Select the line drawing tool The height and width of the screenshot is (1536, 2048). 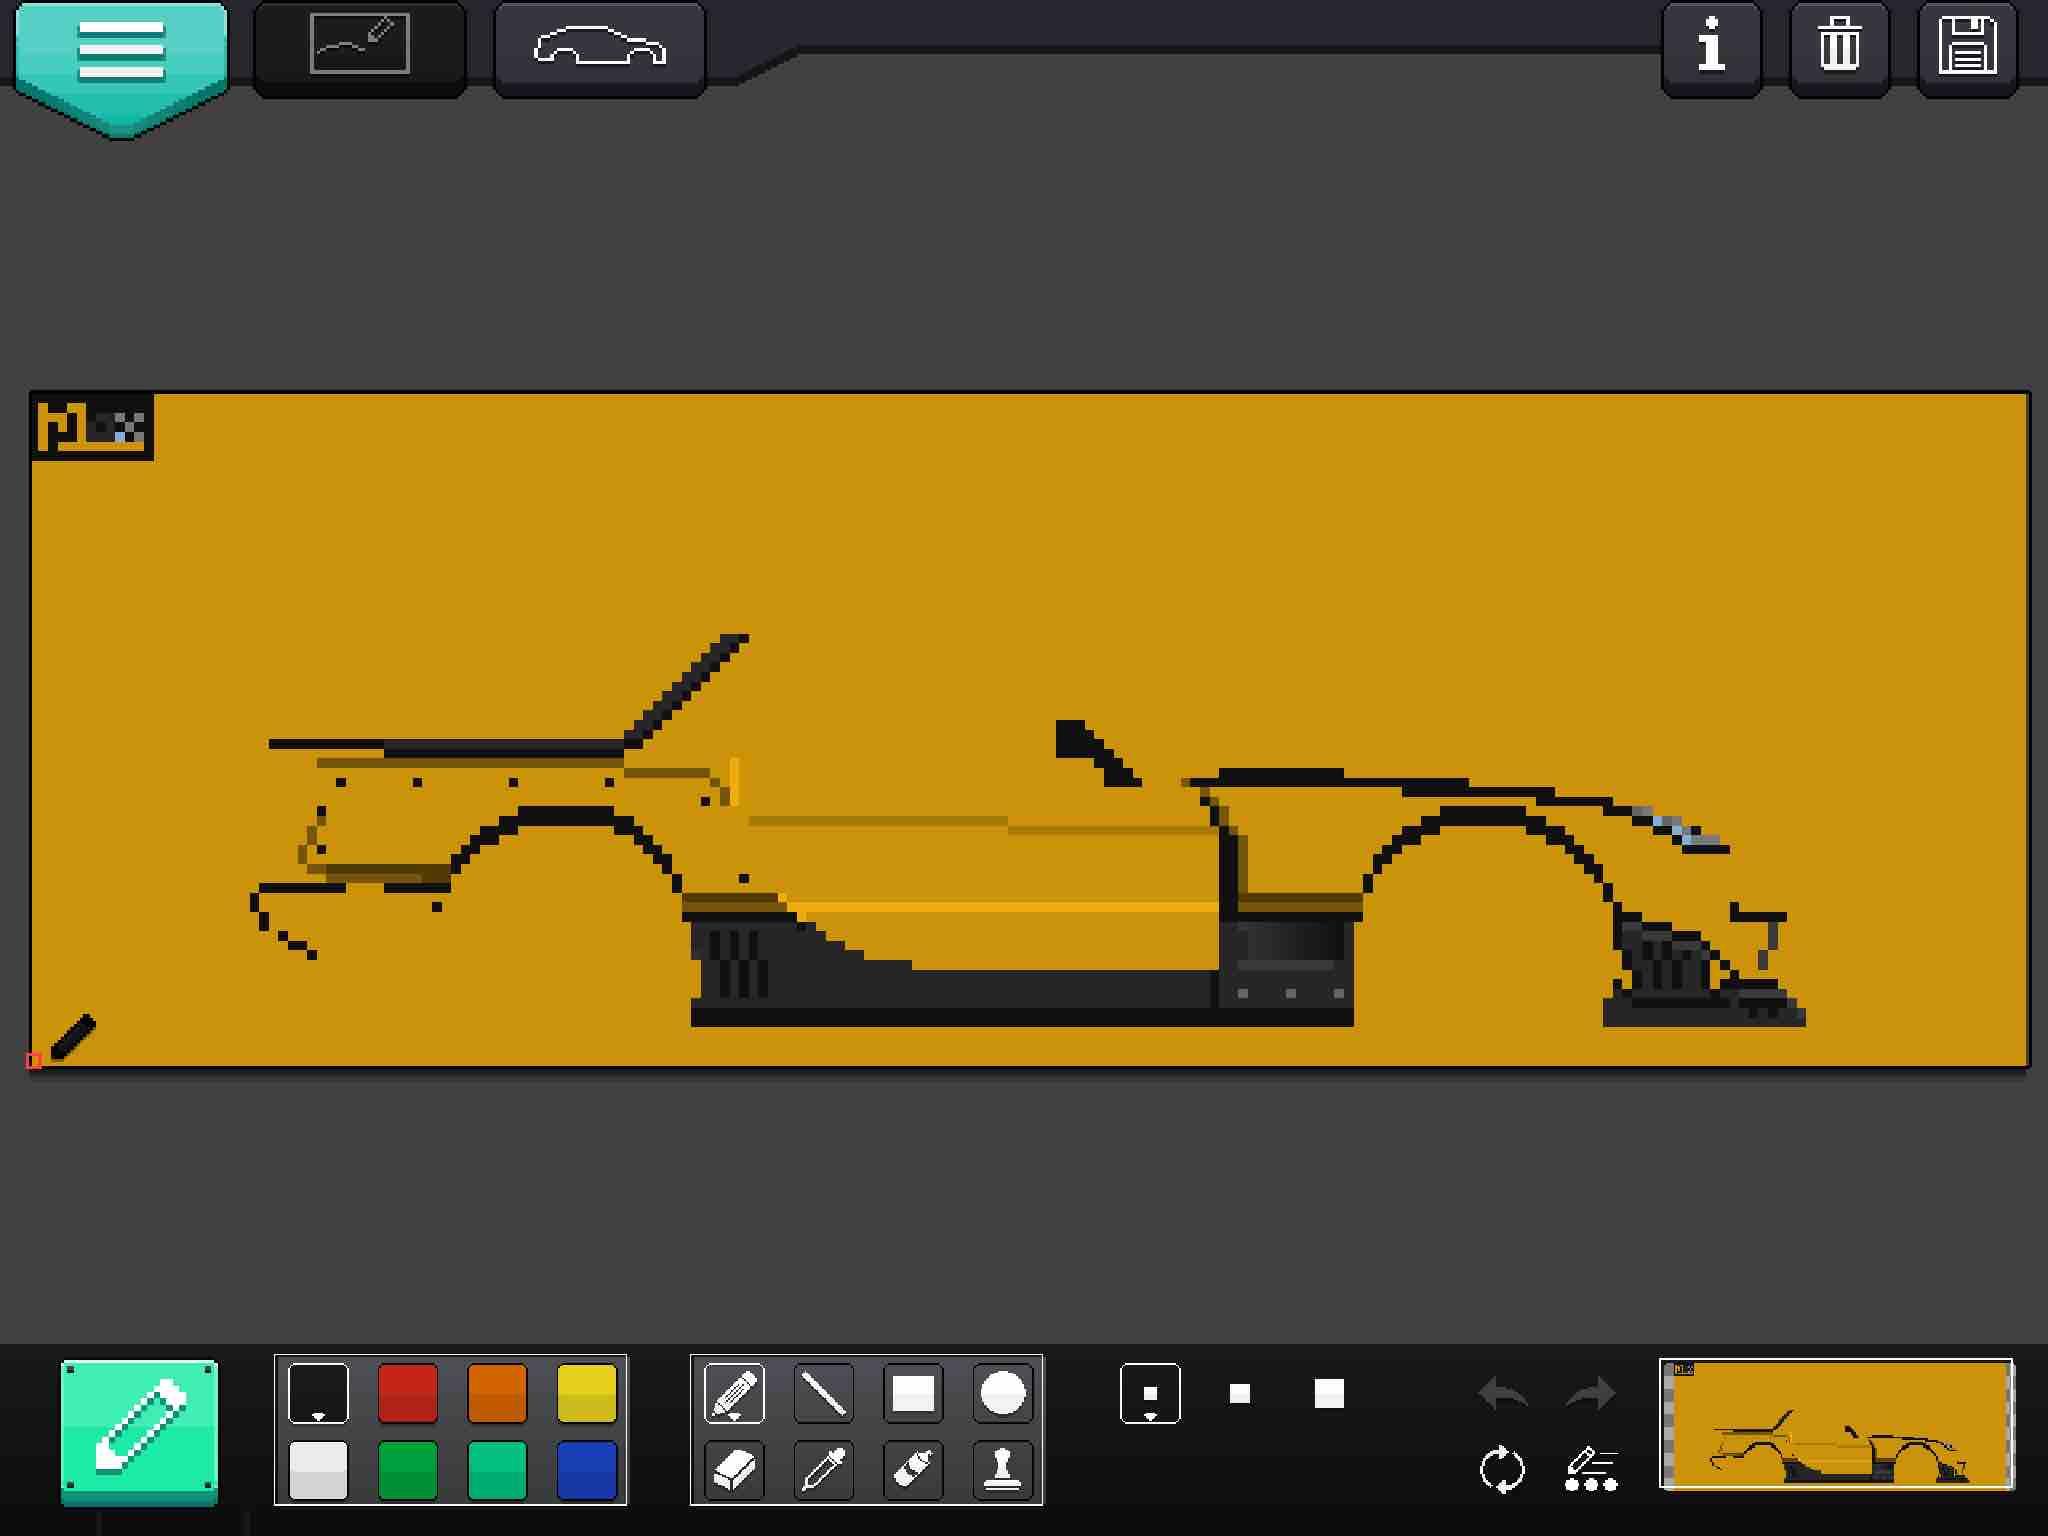(x=823, y=1392)
